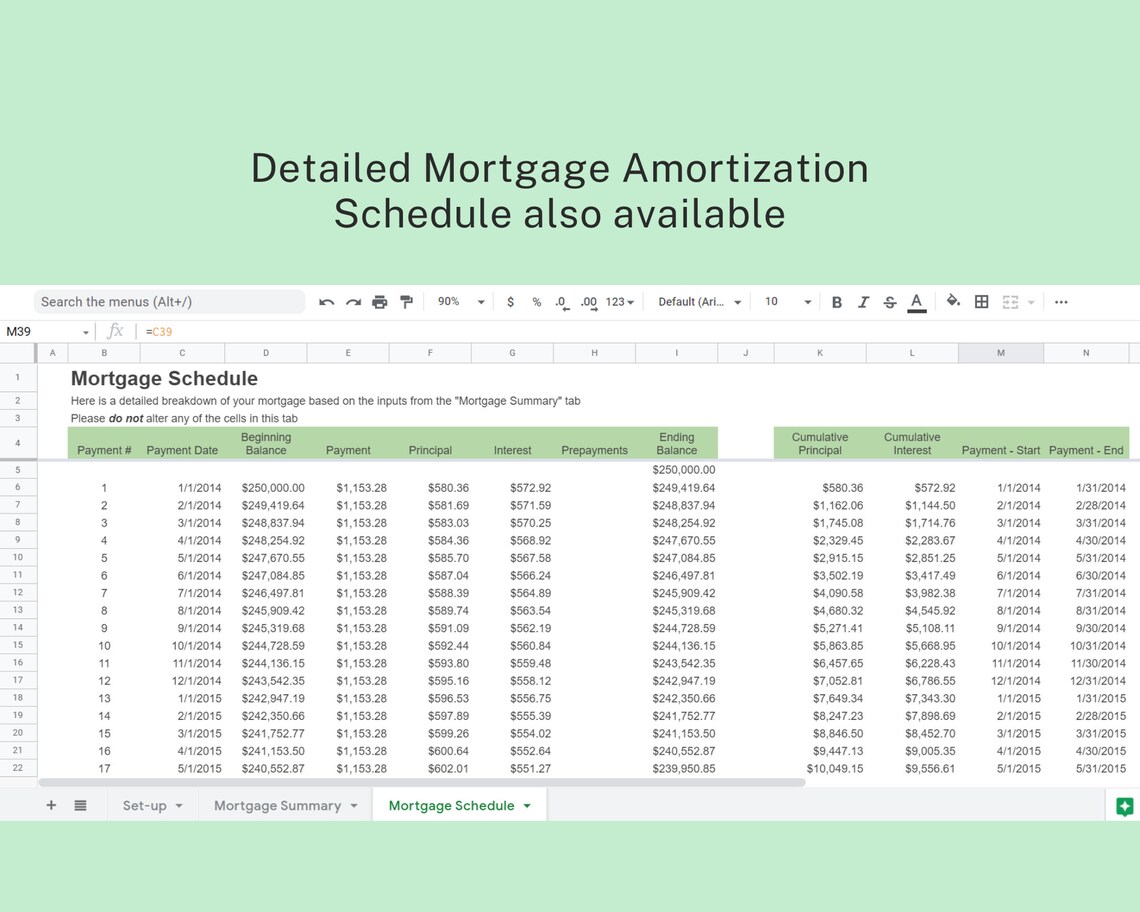1140x912 pixels.
Task: Open the Explore icon at bottom right
Action: [x=1124, y=806]
